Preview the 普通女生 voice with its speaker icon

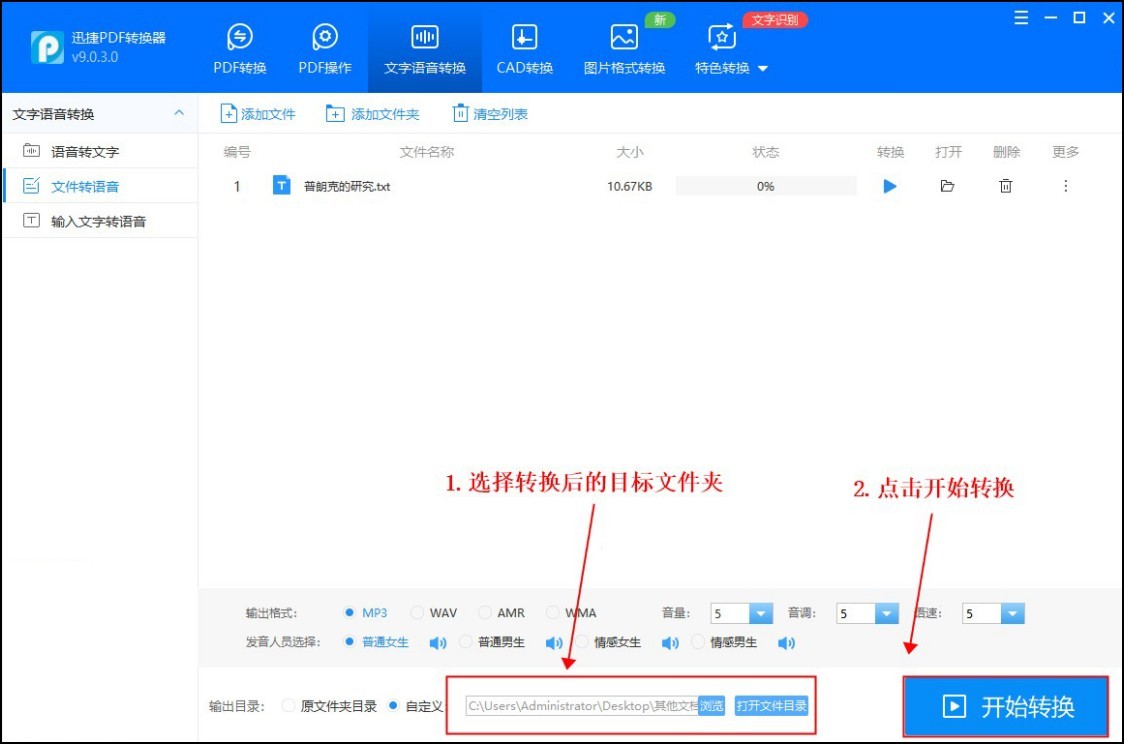pos(437,643)
